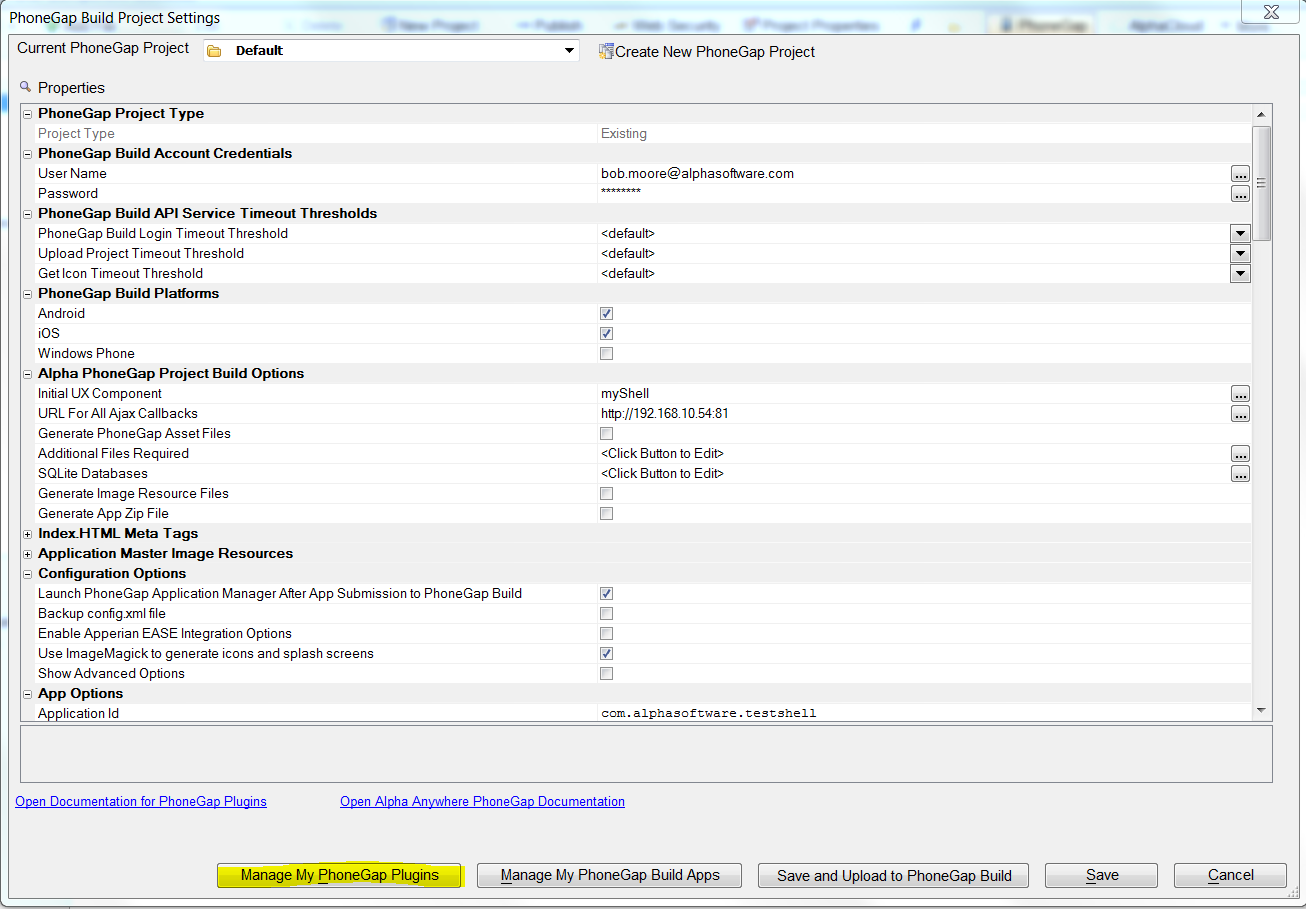Expand Application Master Image Resources section
The height and width of the screenshot is (909, 1306).
coord(28,554)
